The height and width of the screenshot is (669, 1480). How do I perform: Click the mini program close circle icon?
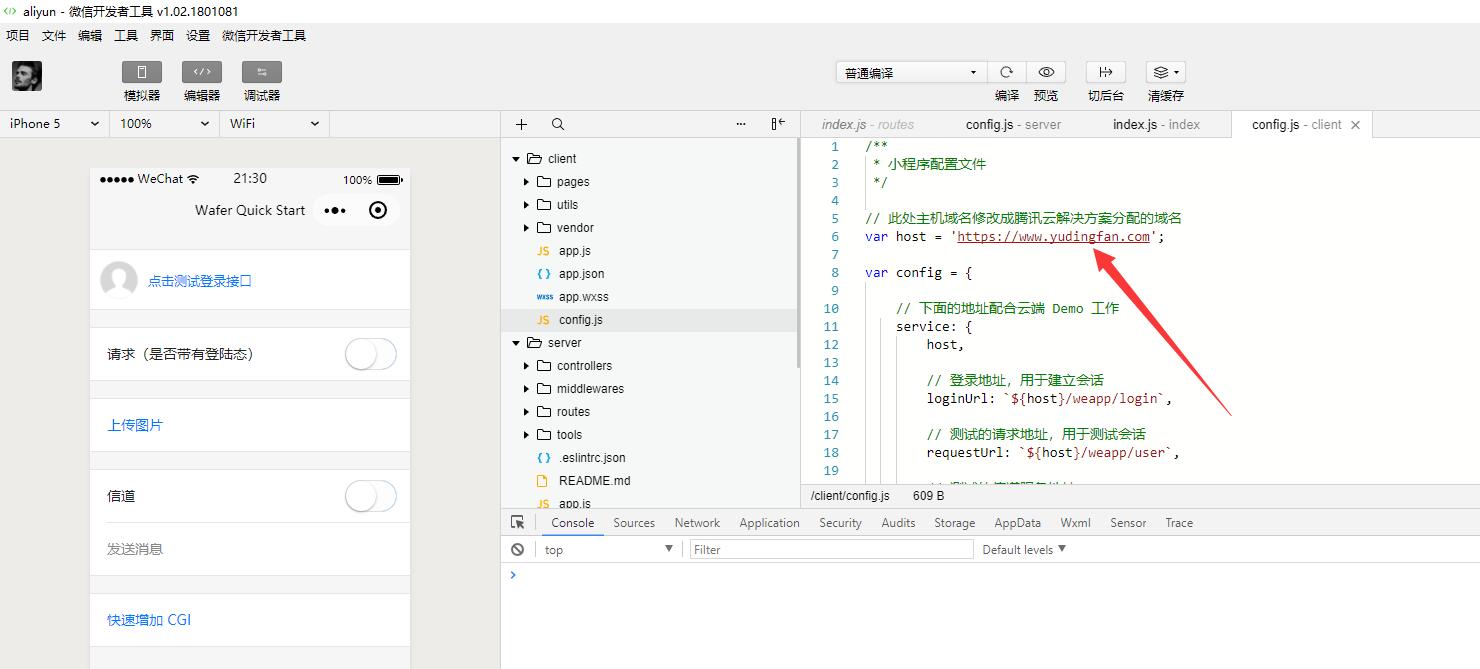[x=378, y=210]
